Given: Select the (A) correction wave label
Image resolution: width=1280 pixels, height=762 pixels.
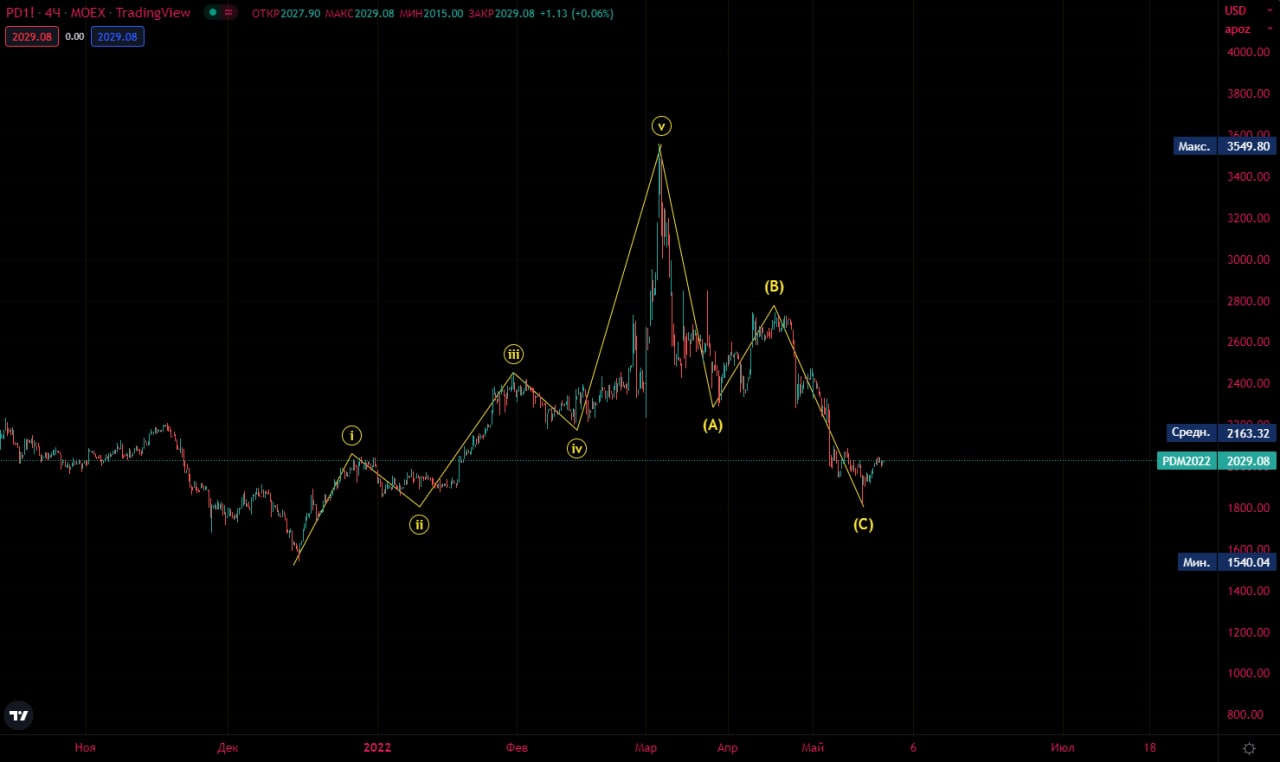Looking at the screenshot, I should coord(712,424).
